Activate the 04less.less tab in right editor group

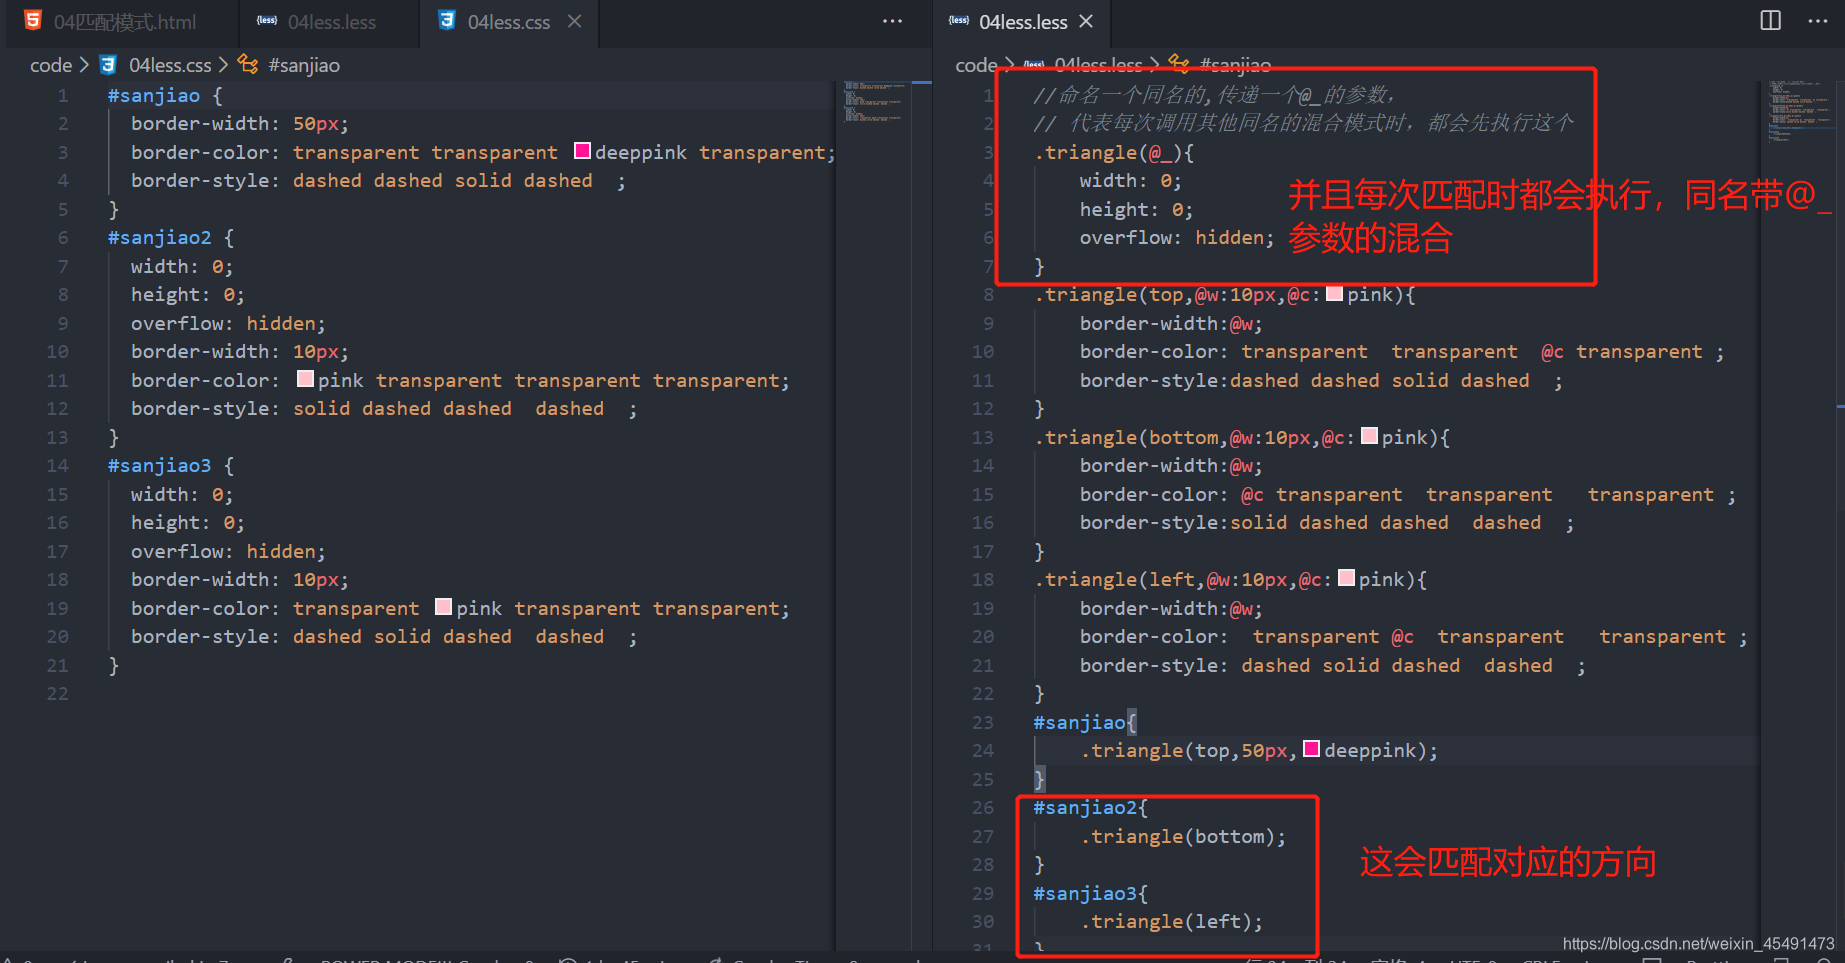1022,22
